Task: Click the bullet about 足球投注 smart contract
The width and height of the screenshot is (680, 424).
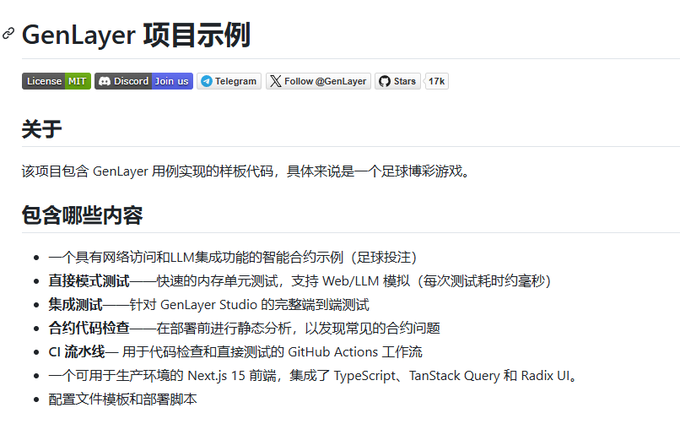Action: (x=233, y=258)
